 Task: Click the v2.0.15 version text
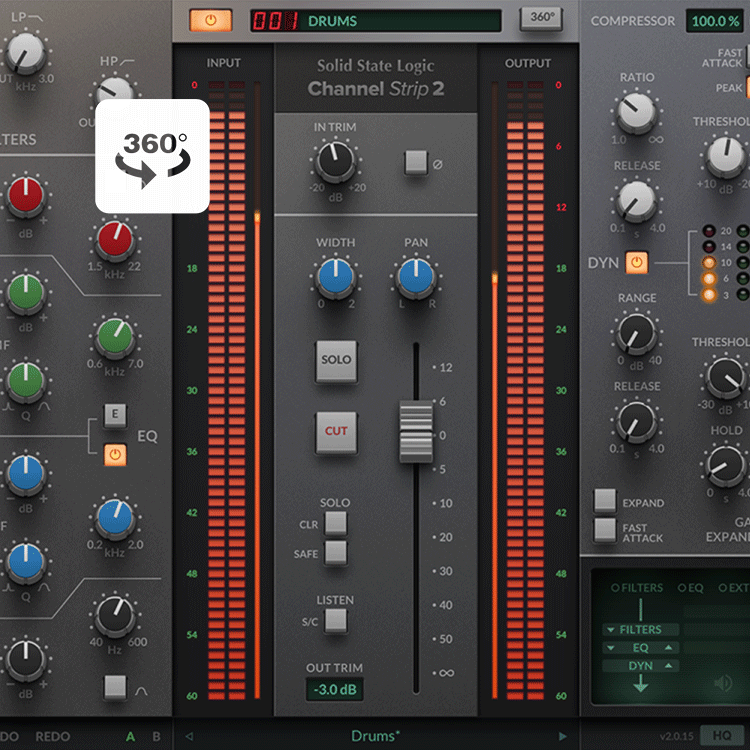[676, 737]
